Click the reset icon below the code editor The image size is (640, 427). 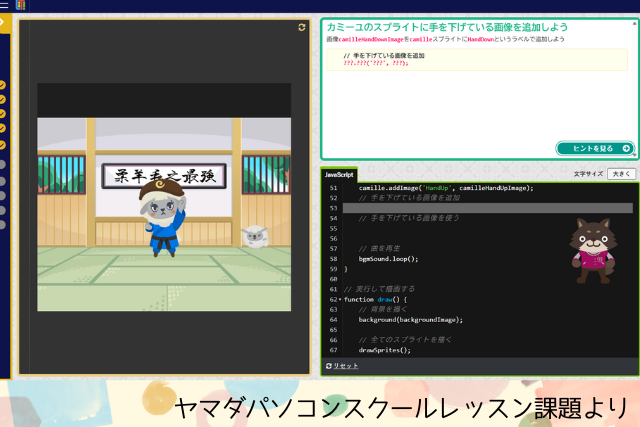click(329, 366)
